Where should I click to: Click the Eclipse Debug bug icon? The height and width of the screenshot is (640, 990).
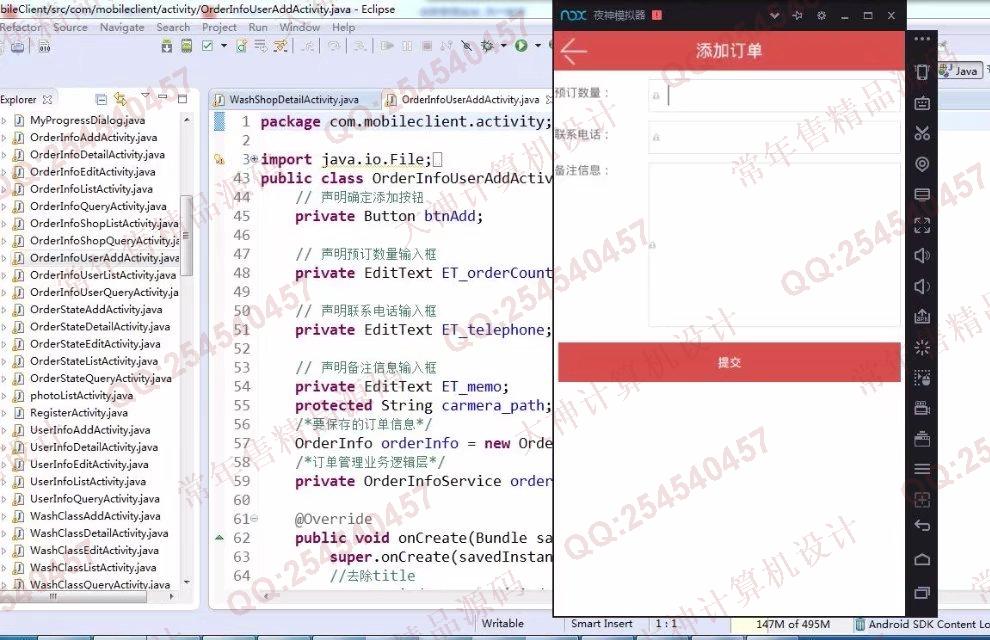pos(487,45)
